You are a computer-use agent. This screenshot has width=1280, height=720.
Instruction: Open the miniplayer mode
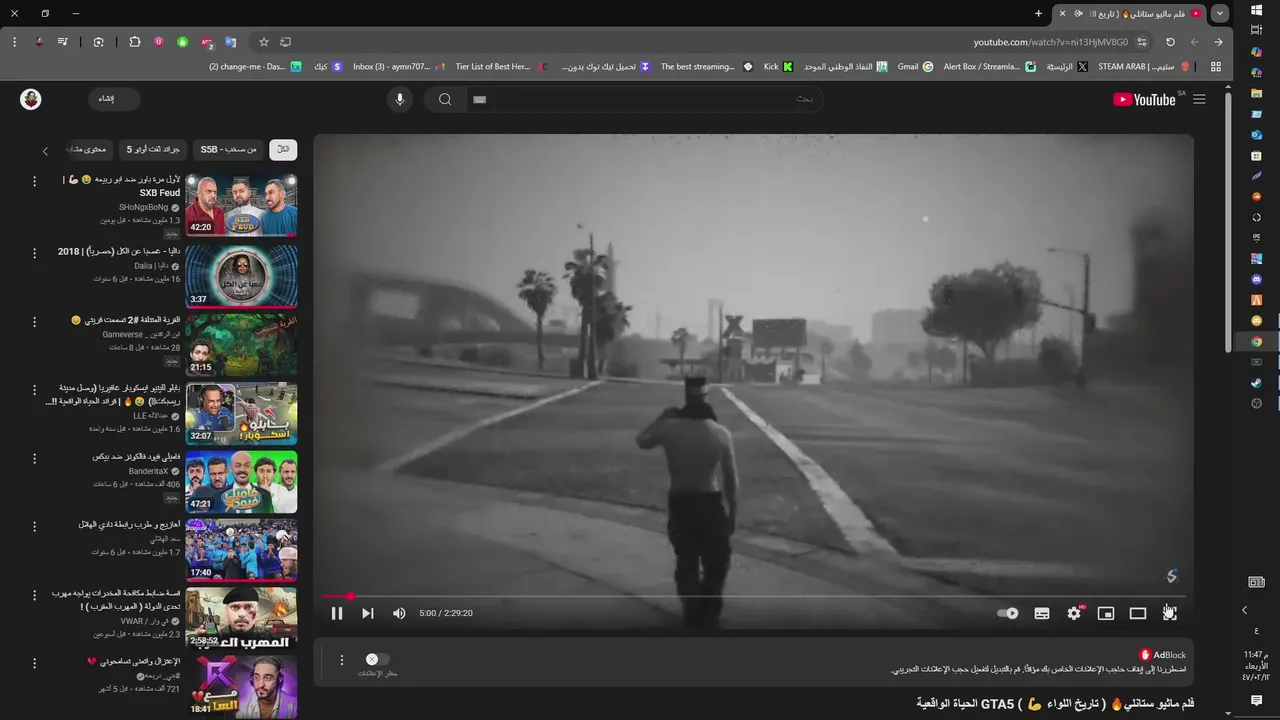tap(1106, 613)
